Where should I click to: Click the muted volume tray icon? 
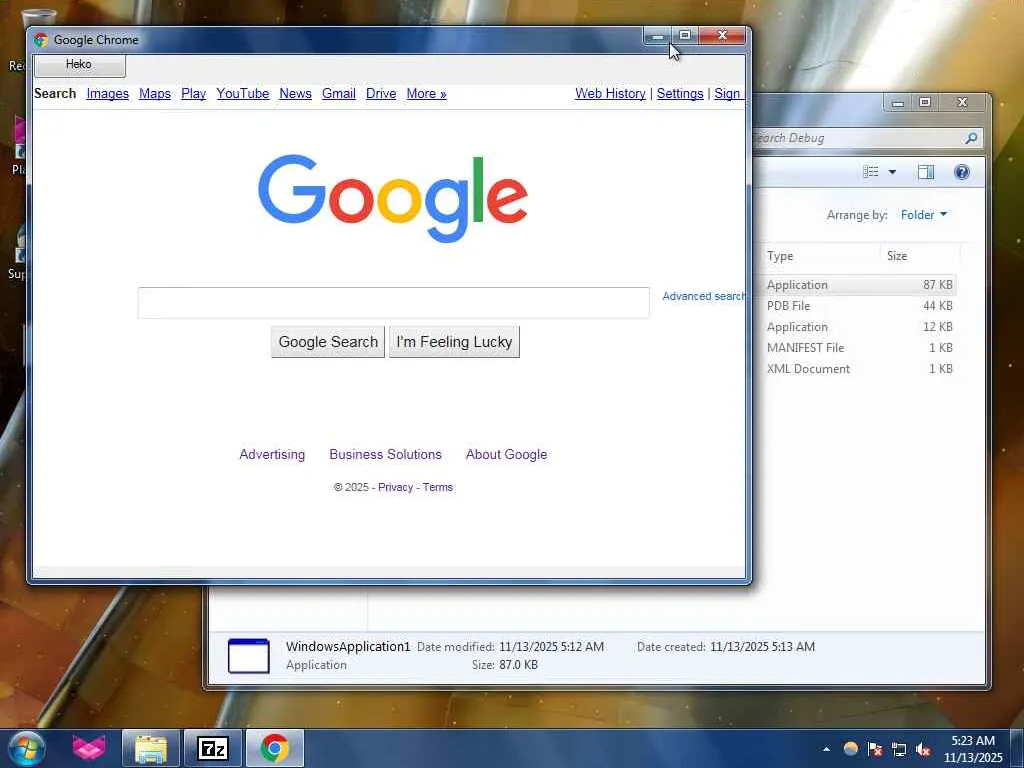point(923,749)
